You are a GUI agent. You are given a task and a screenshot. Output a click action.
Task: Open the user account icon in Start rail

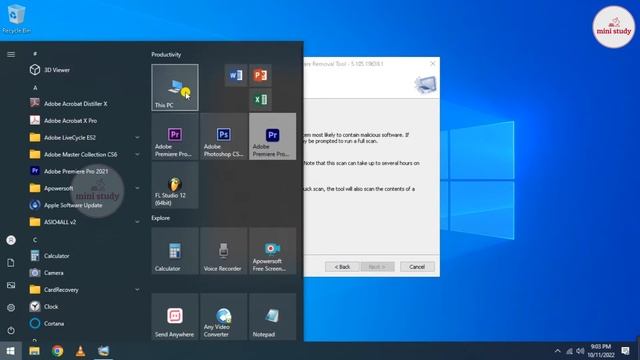click(11, 240)
